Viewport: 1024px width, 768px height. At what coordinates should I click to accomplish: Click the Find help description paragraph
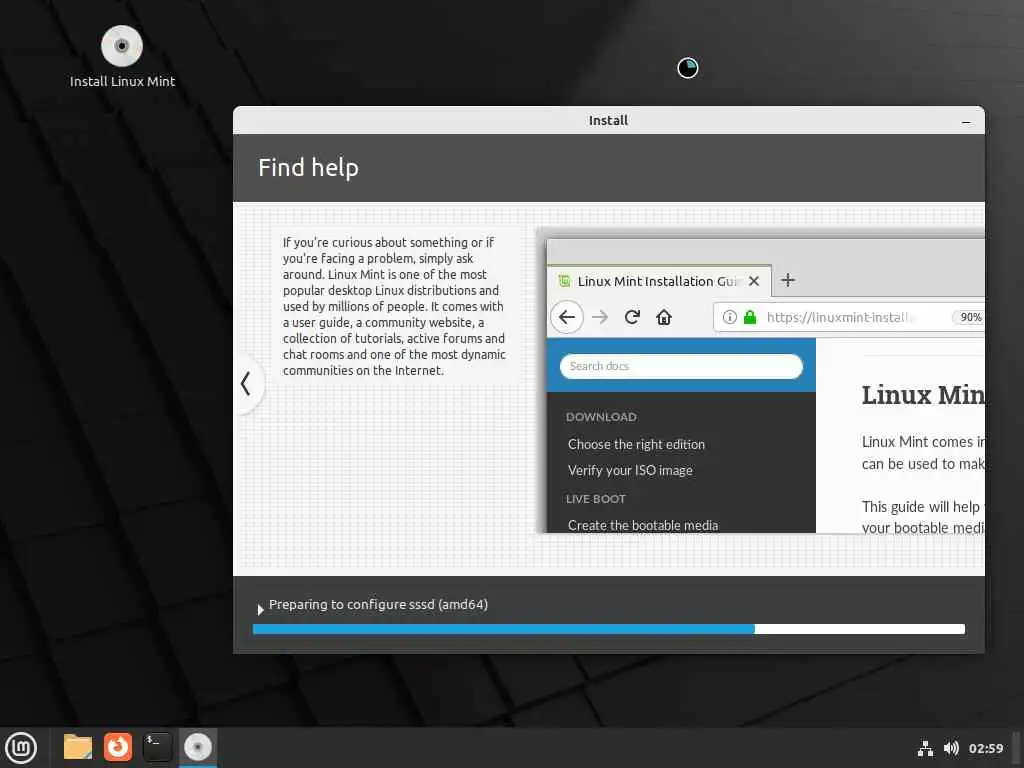[394, 306]
